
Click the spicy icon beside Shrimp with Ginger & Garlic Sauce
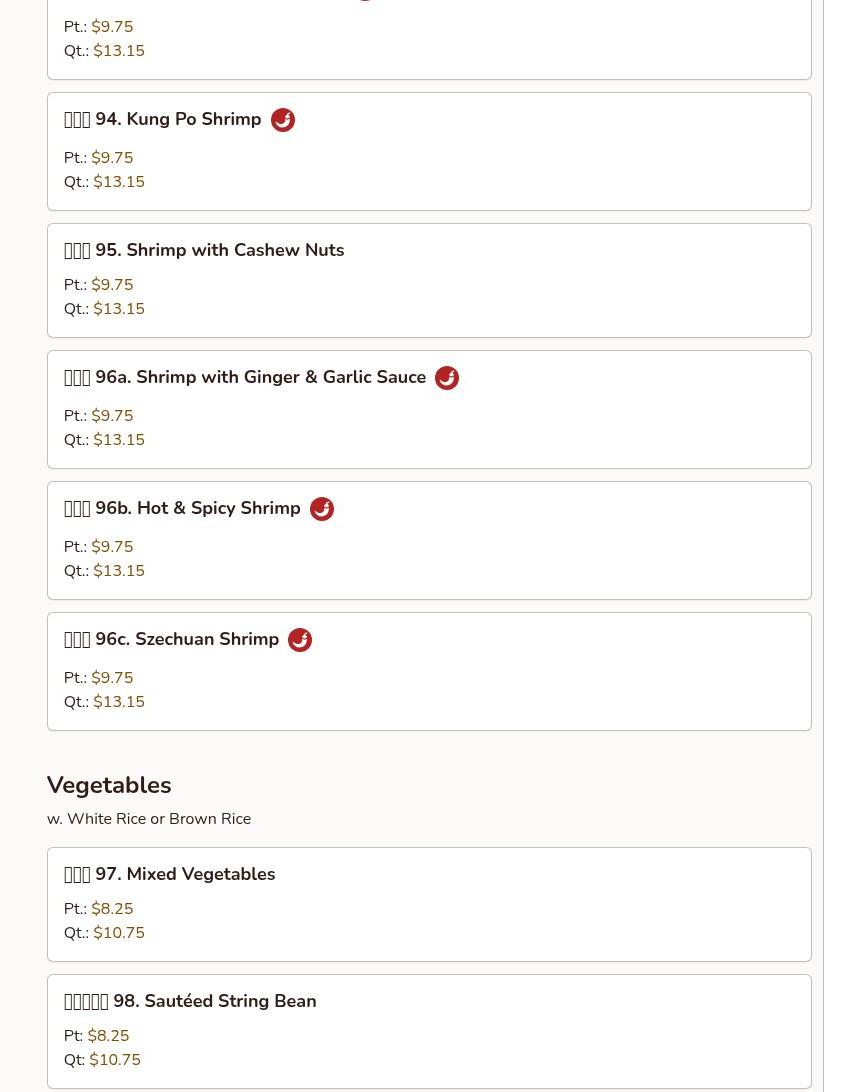click(x=447, y=377)
